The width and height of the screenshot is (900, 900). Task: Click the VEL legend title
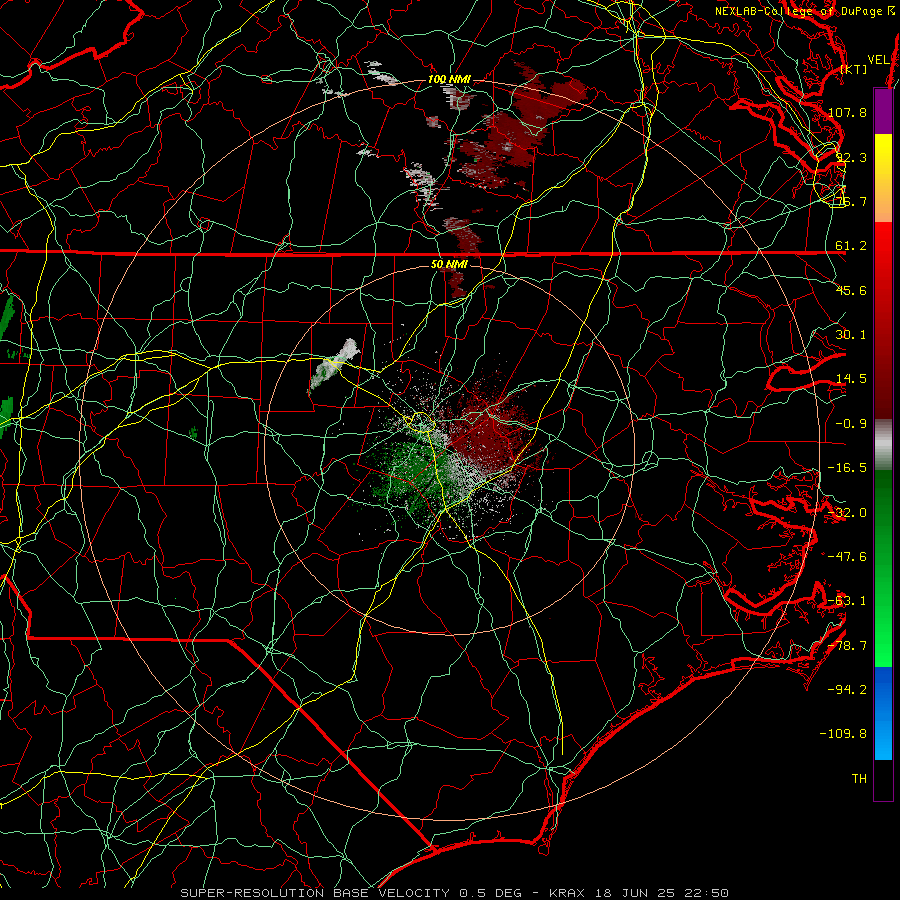pyautogui.click(x=878, y=60)
